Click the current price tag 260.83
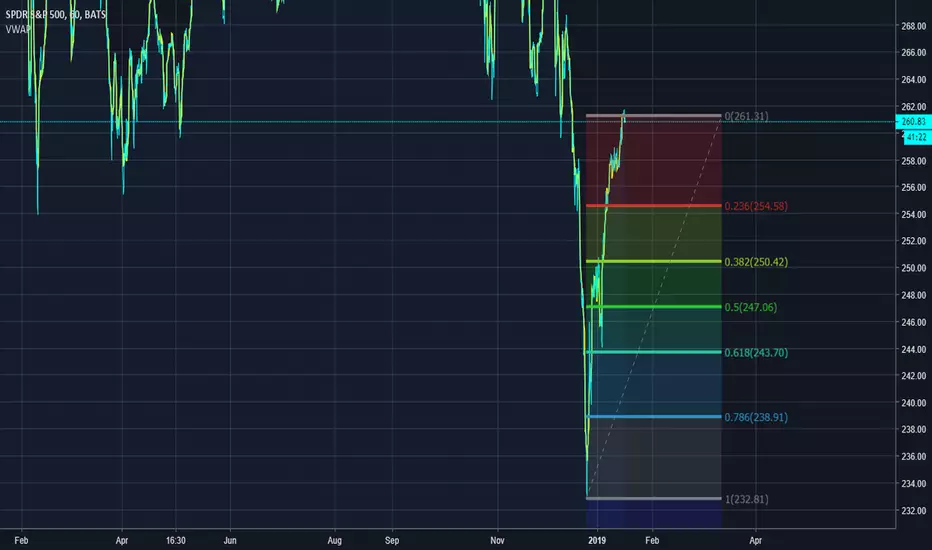This screenshot has width=932, height=550. point(914,122)
